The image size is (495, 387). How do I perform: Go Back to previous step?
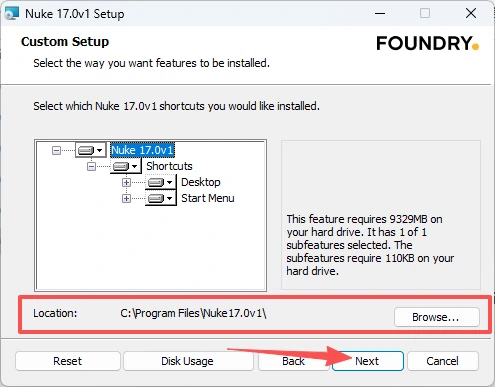(293, 361)
